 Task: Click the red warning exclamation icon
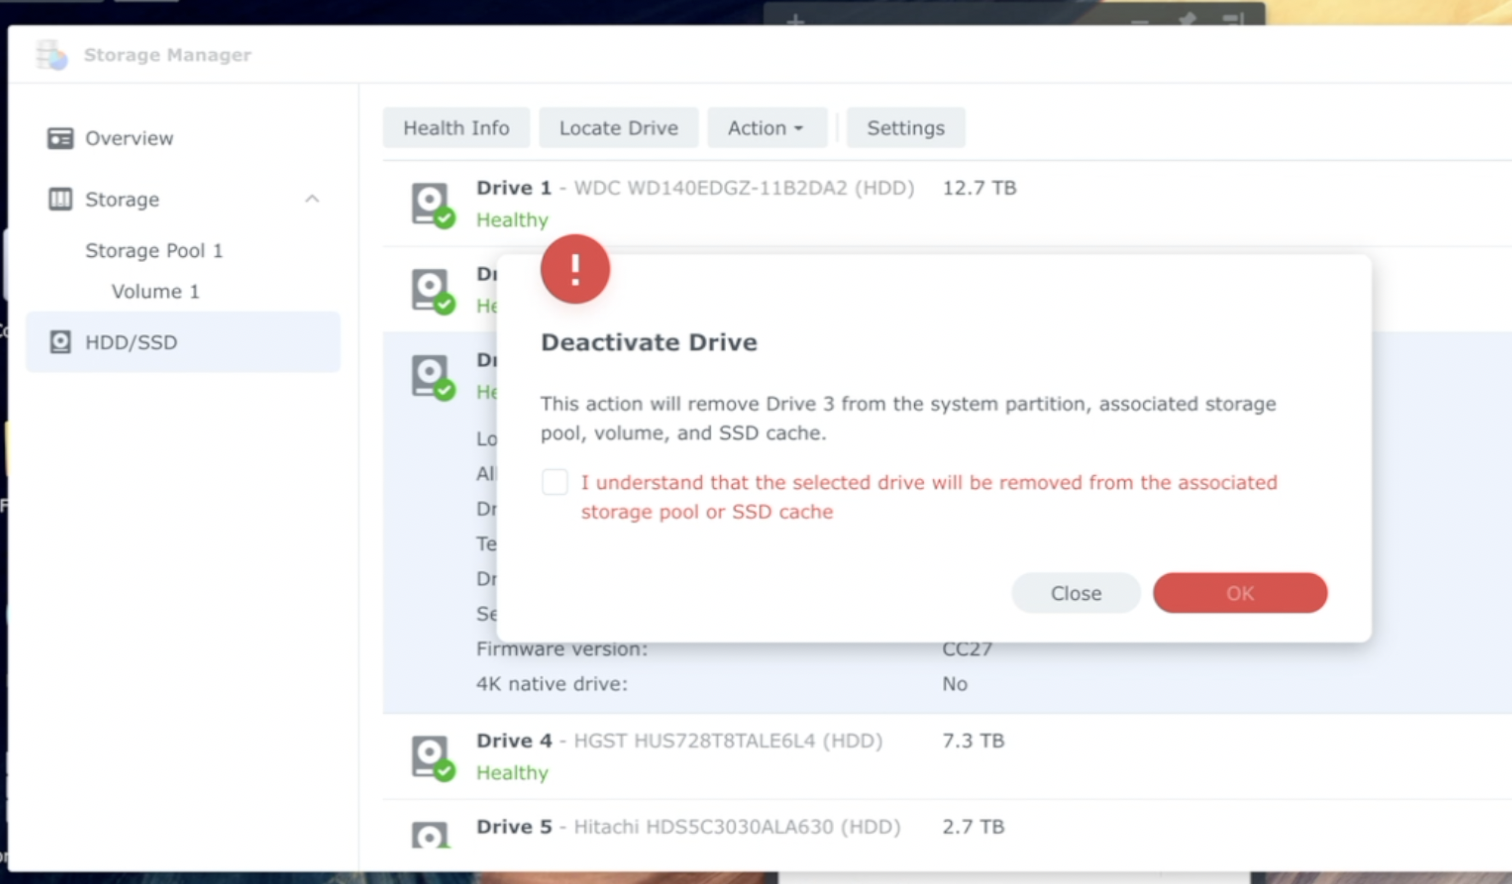[x=575, y=269]
